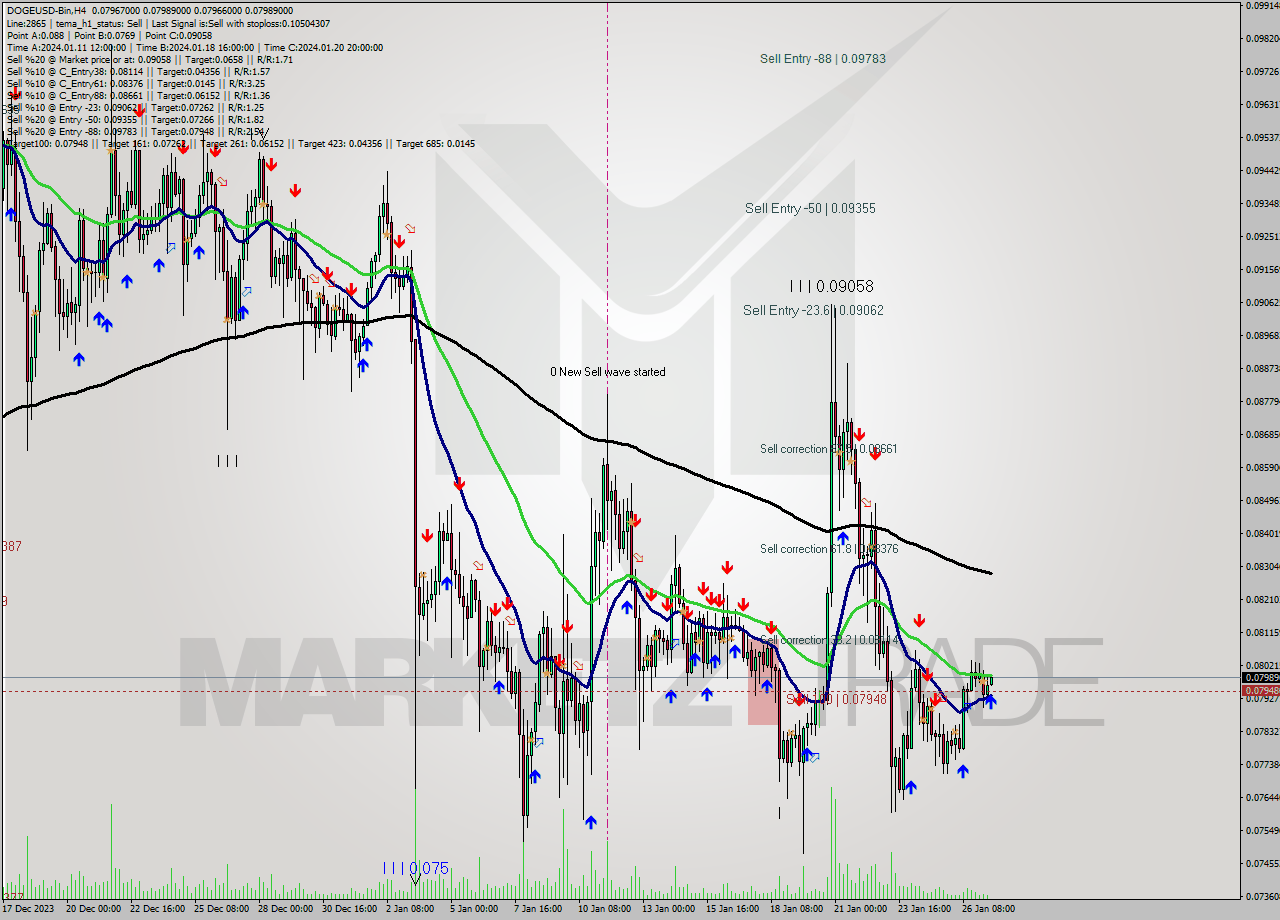The image size is (1280, 920).
Task: Click the 0.08779 price axis value
Action: (1262, 401)
